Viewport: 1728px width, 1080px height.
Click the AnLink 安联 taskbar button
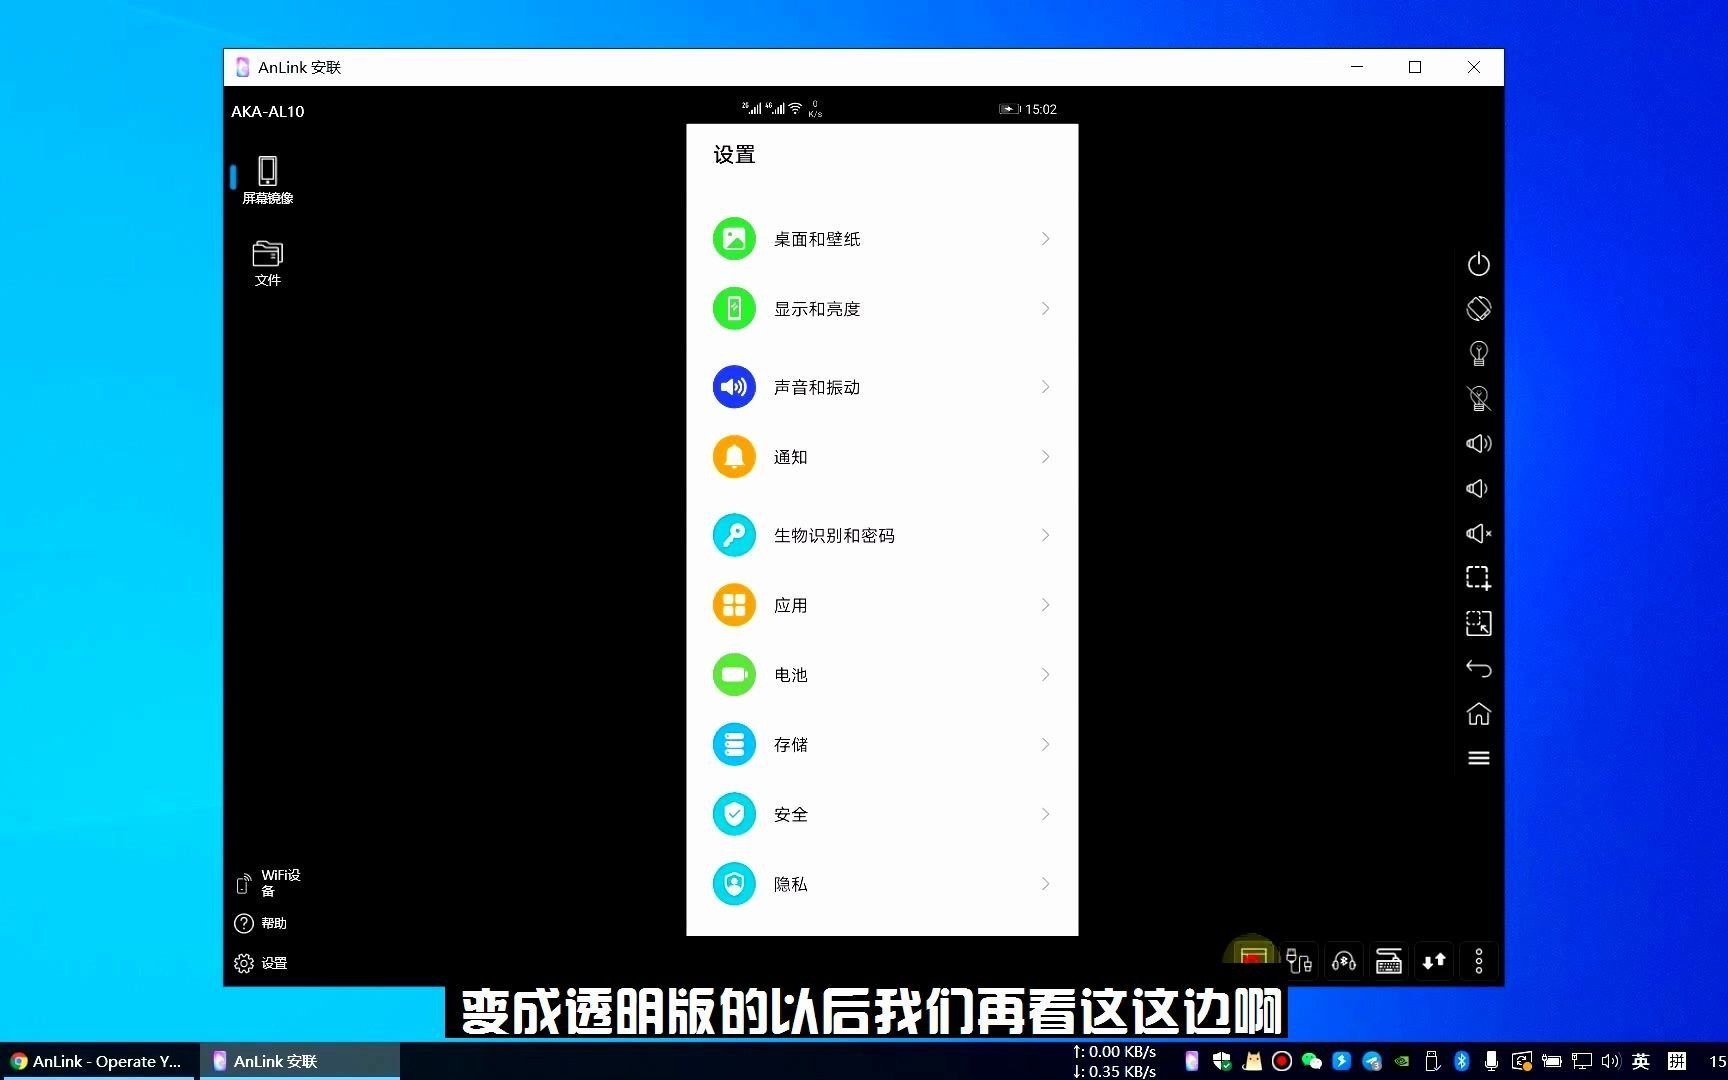tap(300, 1061)
